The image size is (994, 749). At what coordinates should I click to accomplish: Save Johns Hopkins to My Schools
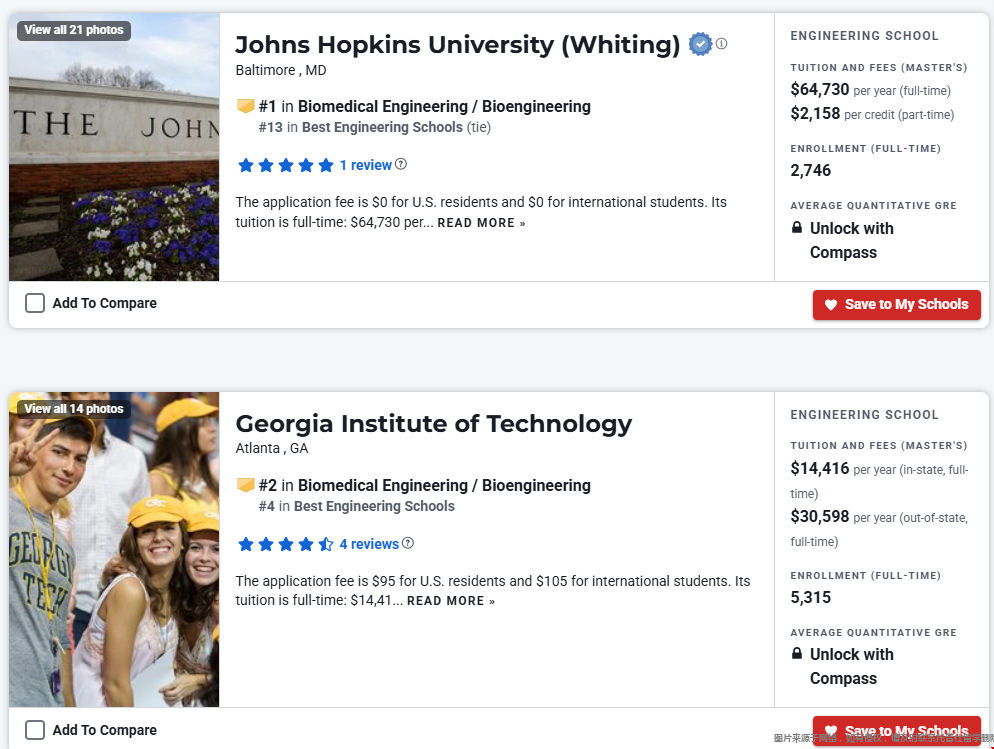[897, 305]
